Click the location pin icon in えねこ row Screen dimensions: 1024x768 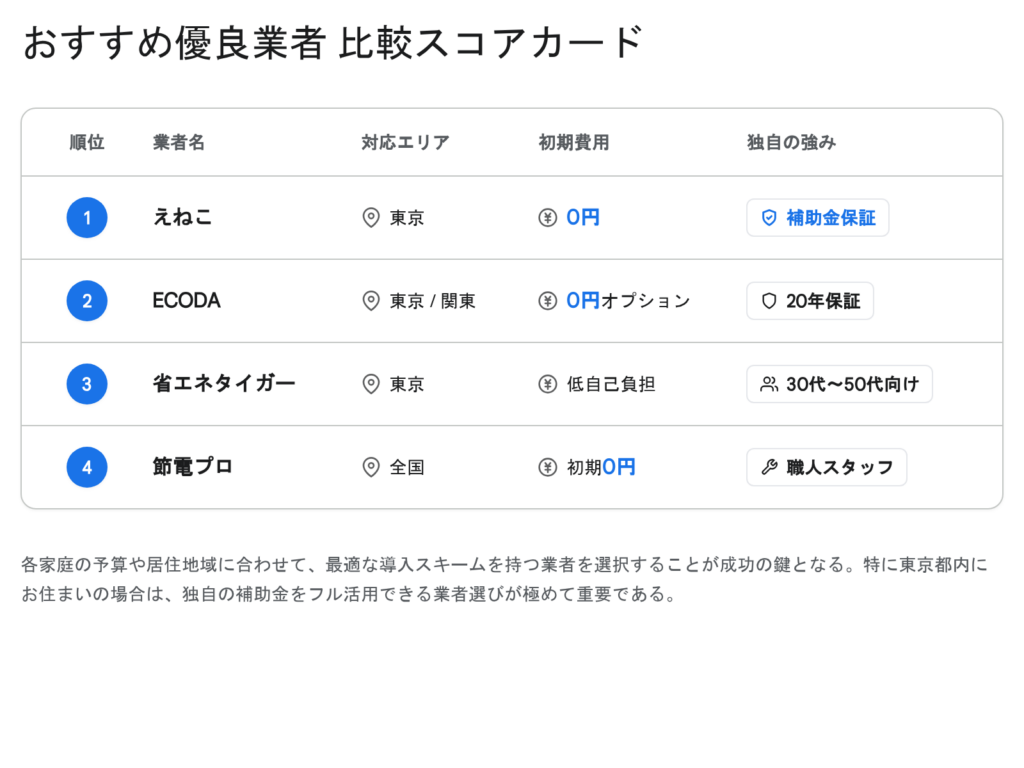pos(371,218)
